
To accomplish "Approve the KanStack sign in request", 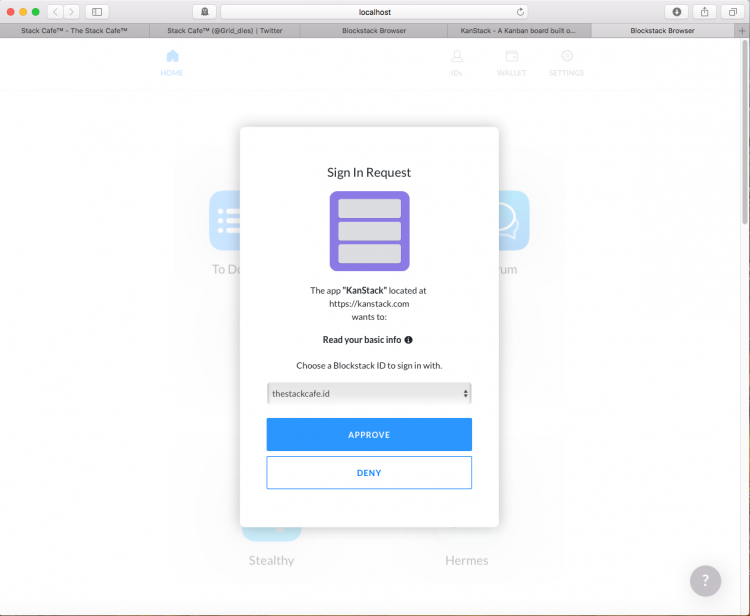I will [x=369, y=434].
